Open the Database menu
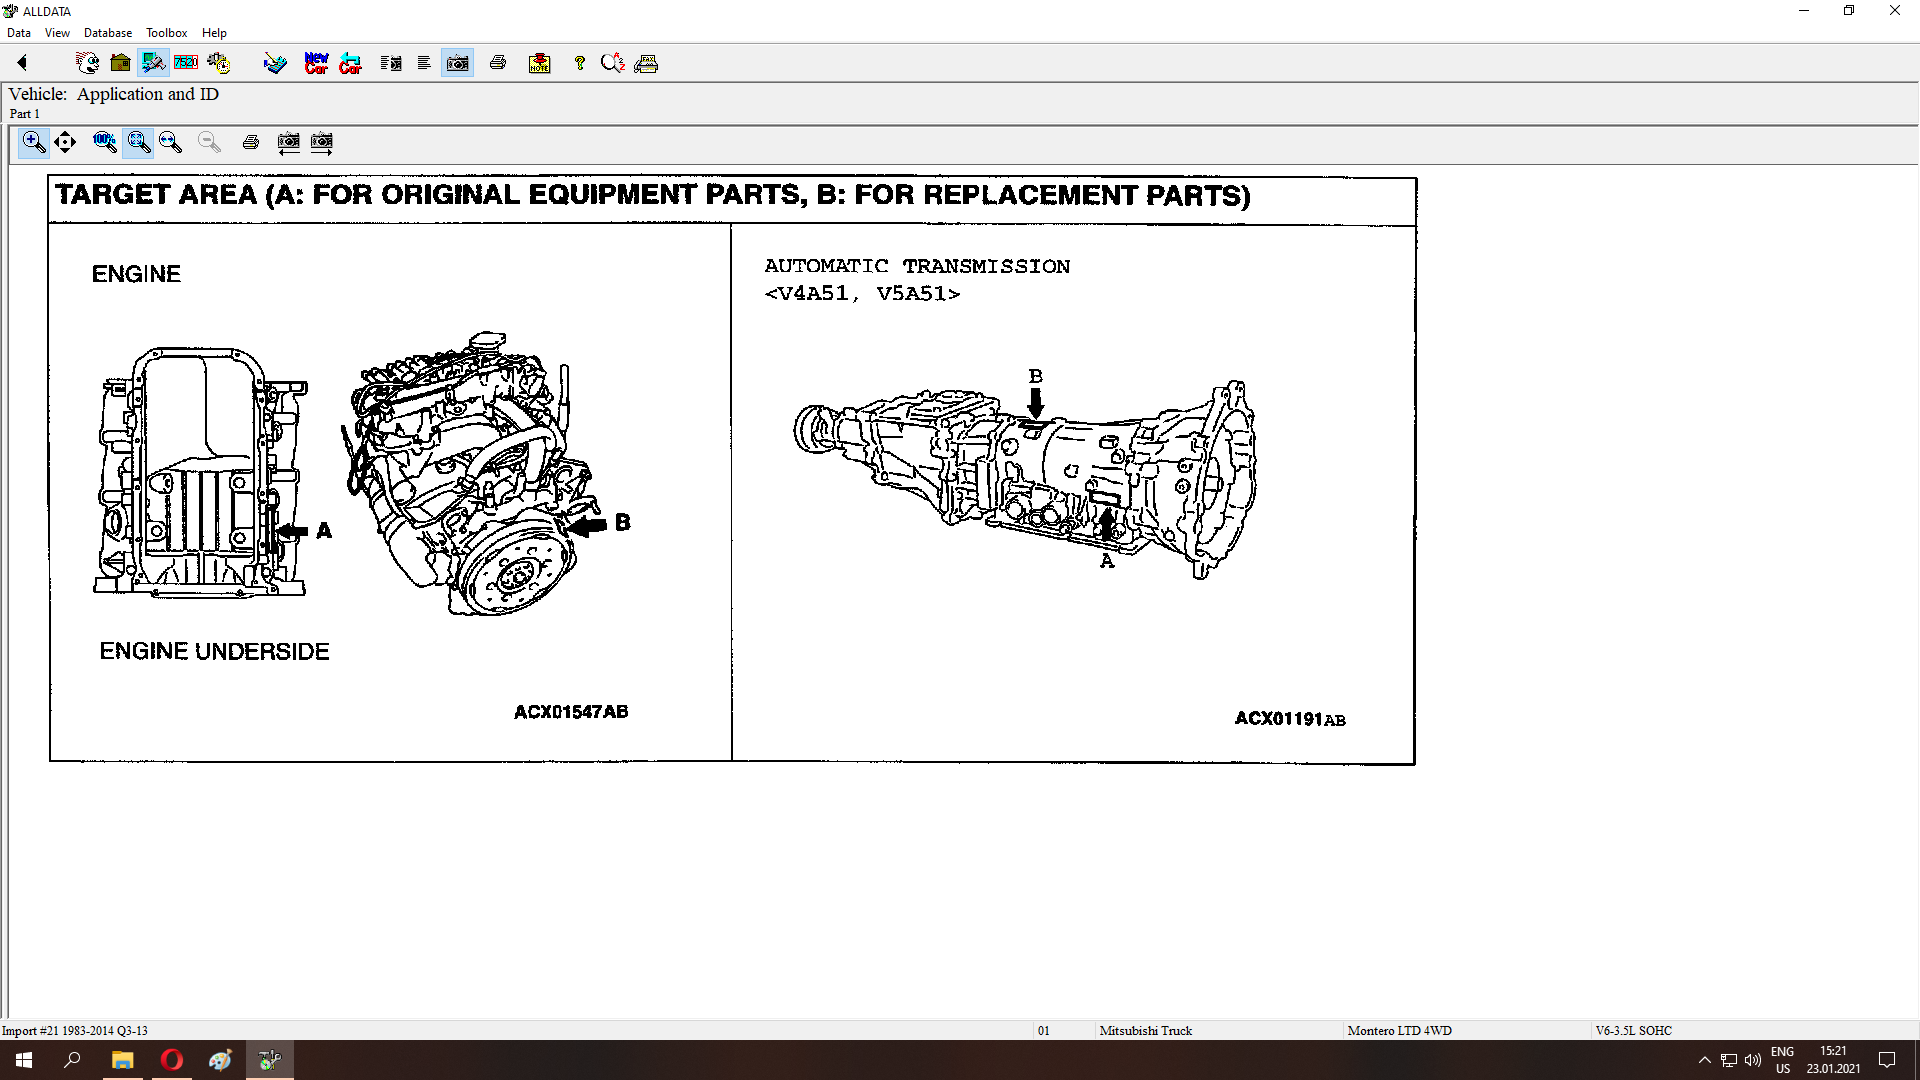 tap(107, 33)
